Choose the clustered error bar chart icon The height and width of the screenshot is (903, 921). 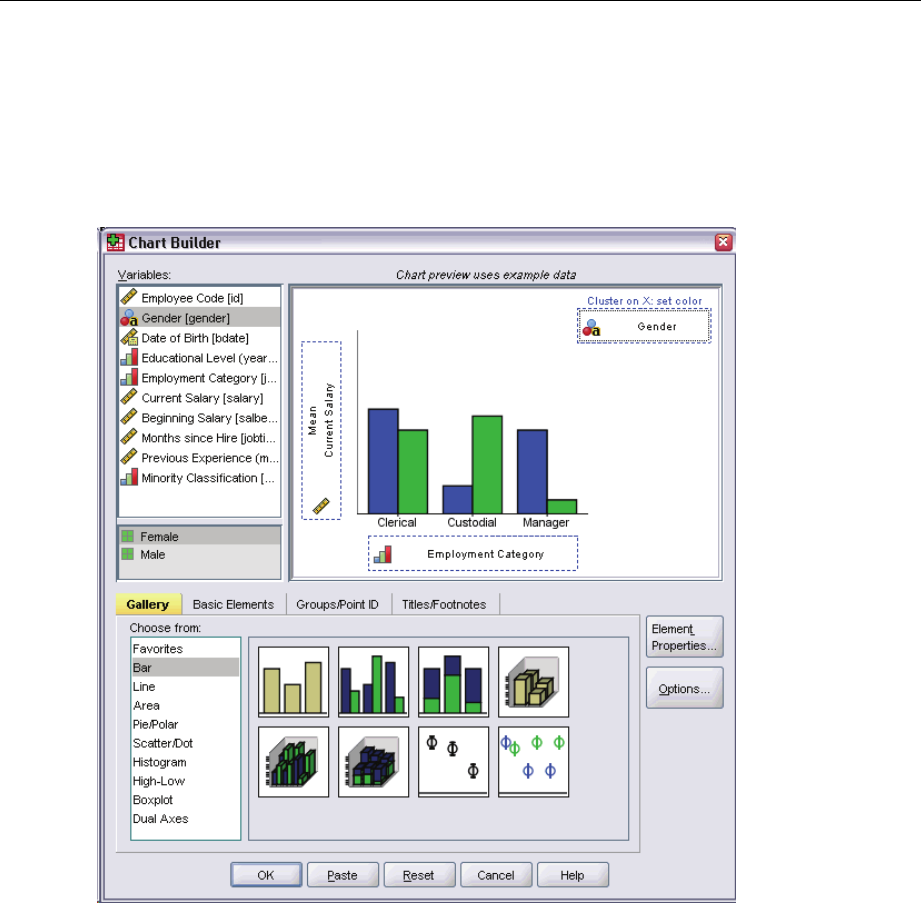coord(533,762)
